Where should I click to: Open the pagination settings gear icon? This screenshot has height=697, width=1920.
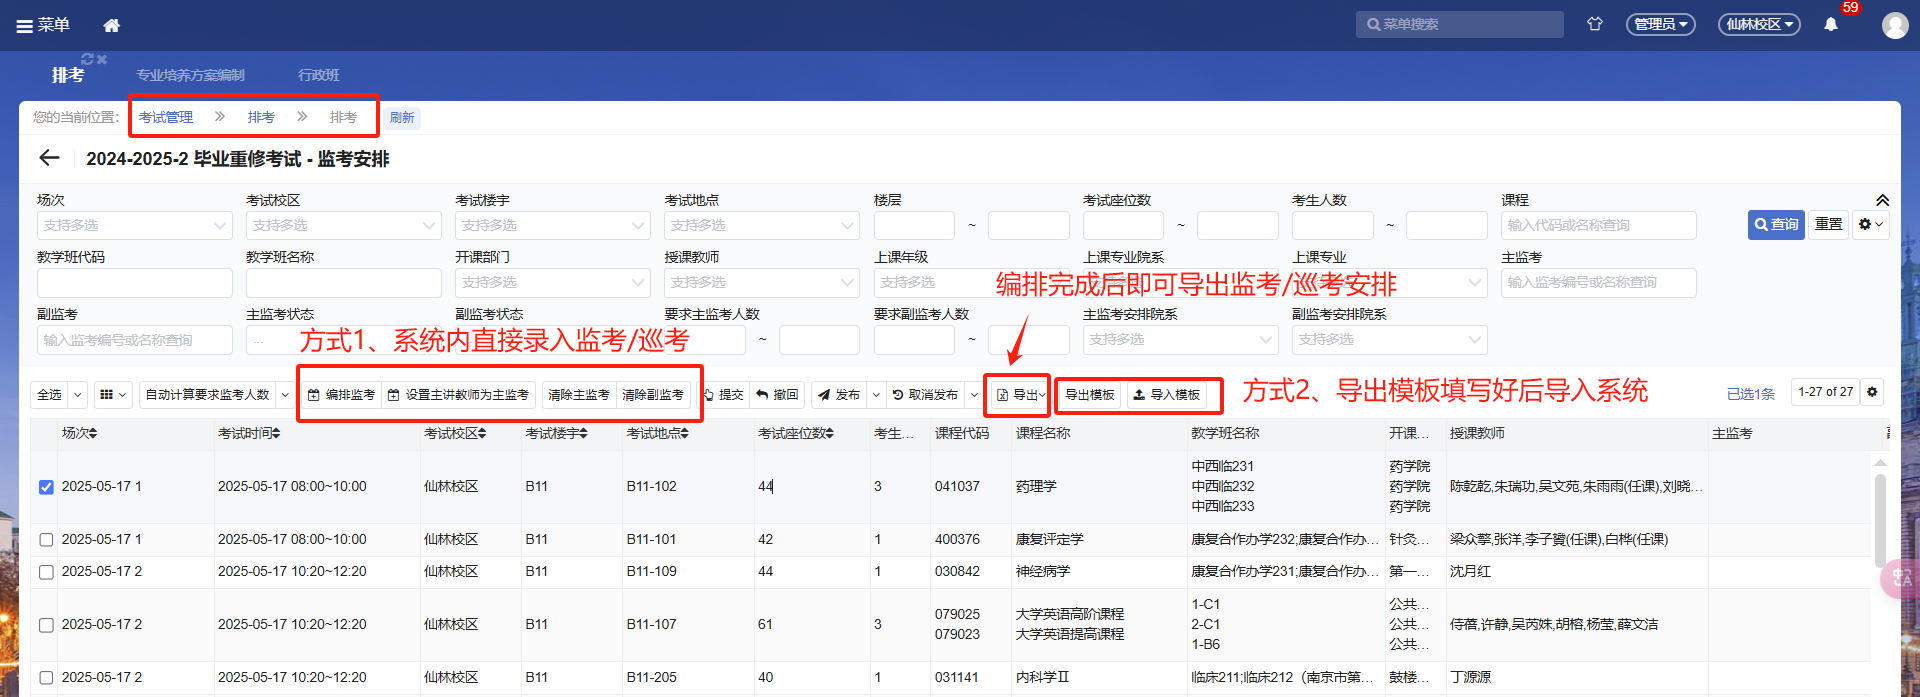point(1872,392)
